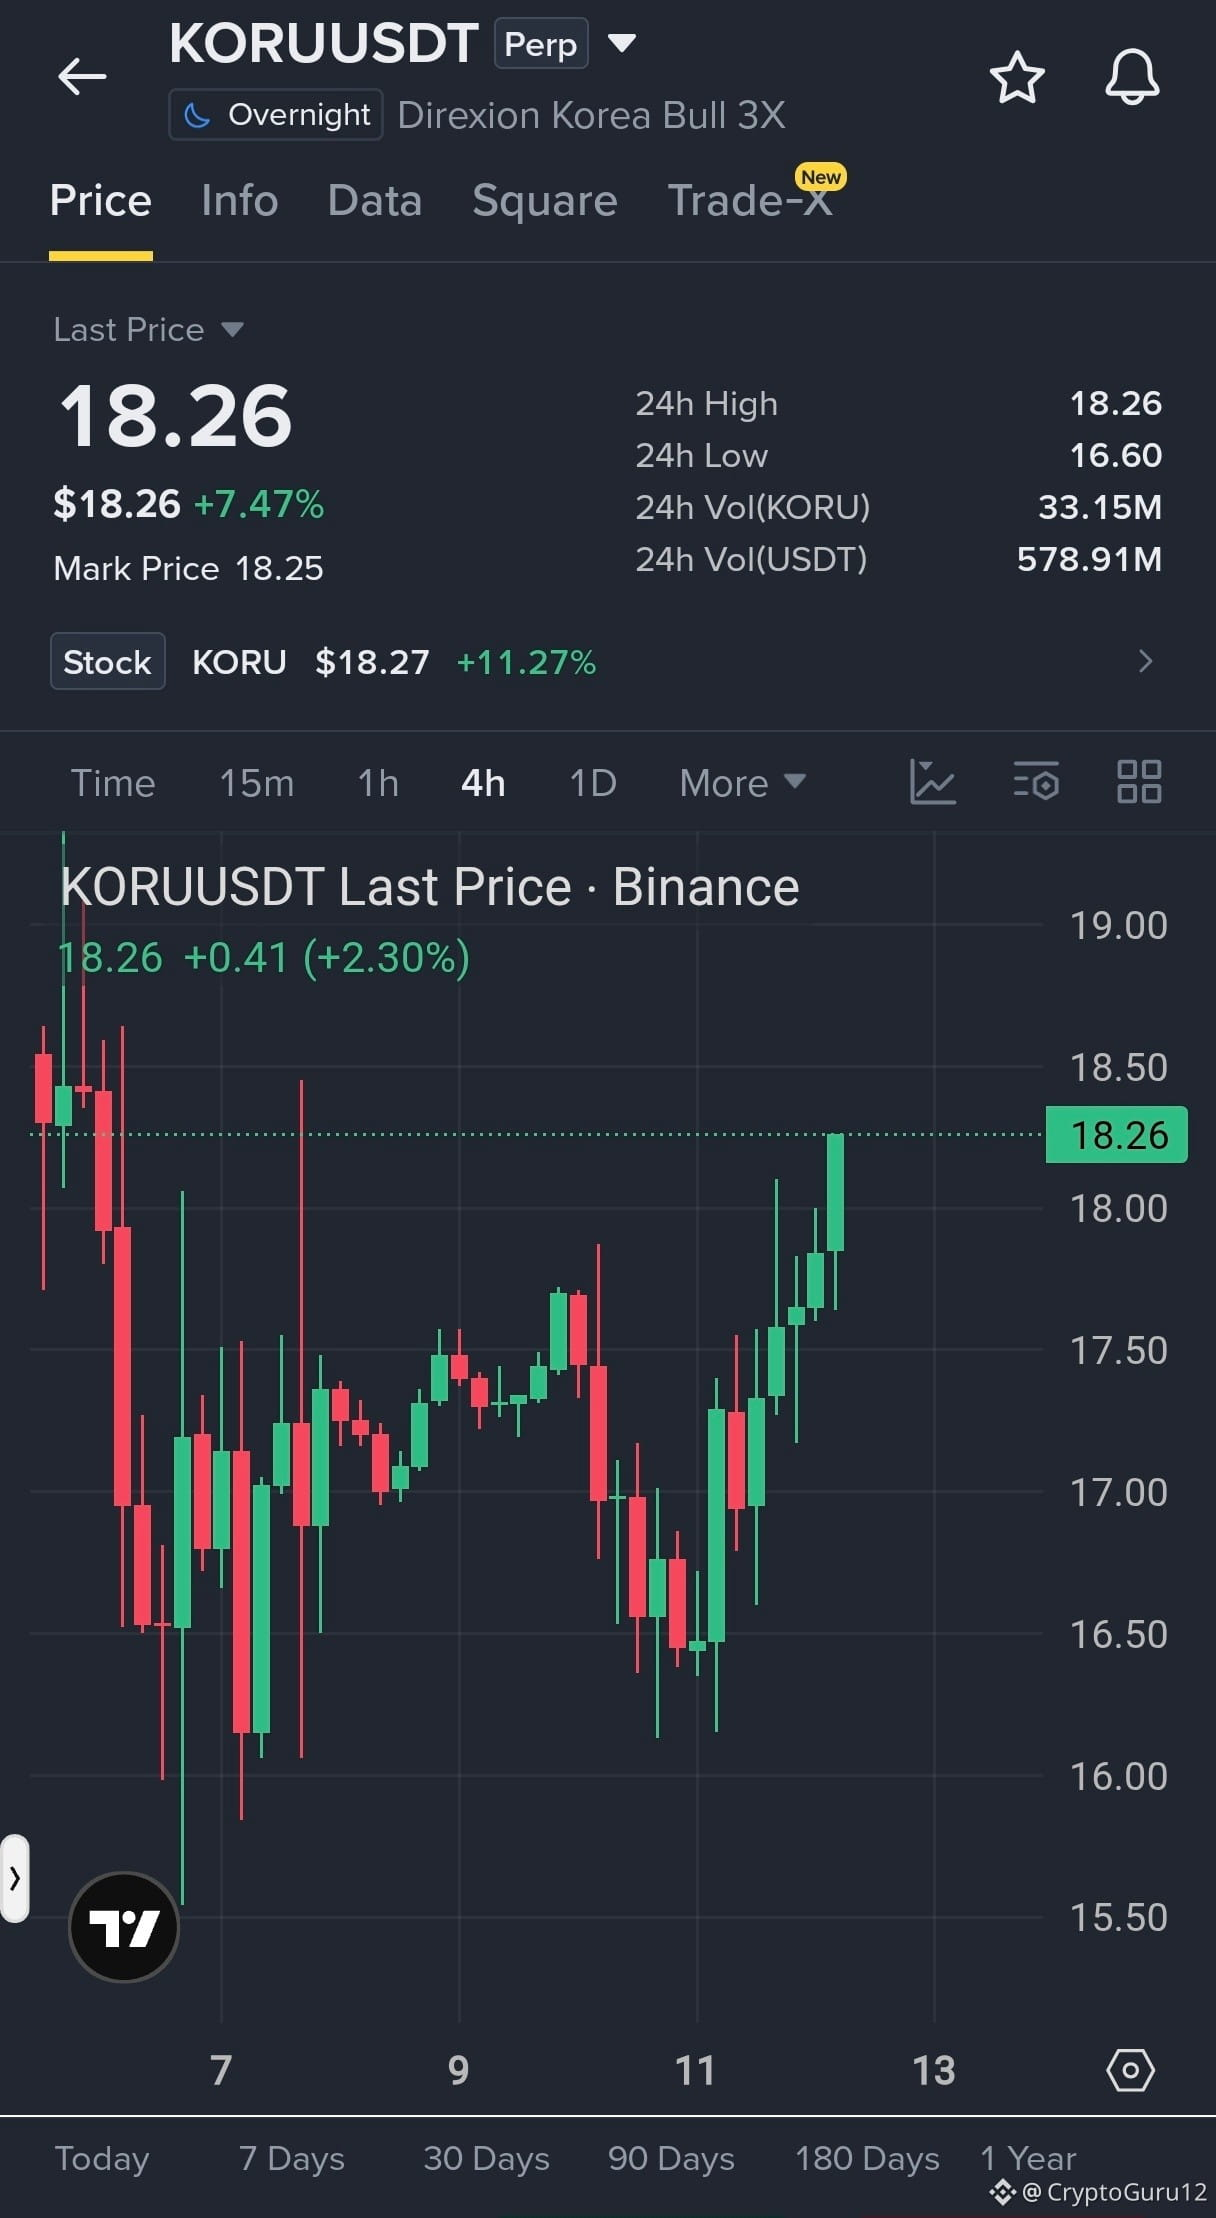1216x2218 pixels.
Task: Go back using the left arrow
Action: tap(82, 76)
